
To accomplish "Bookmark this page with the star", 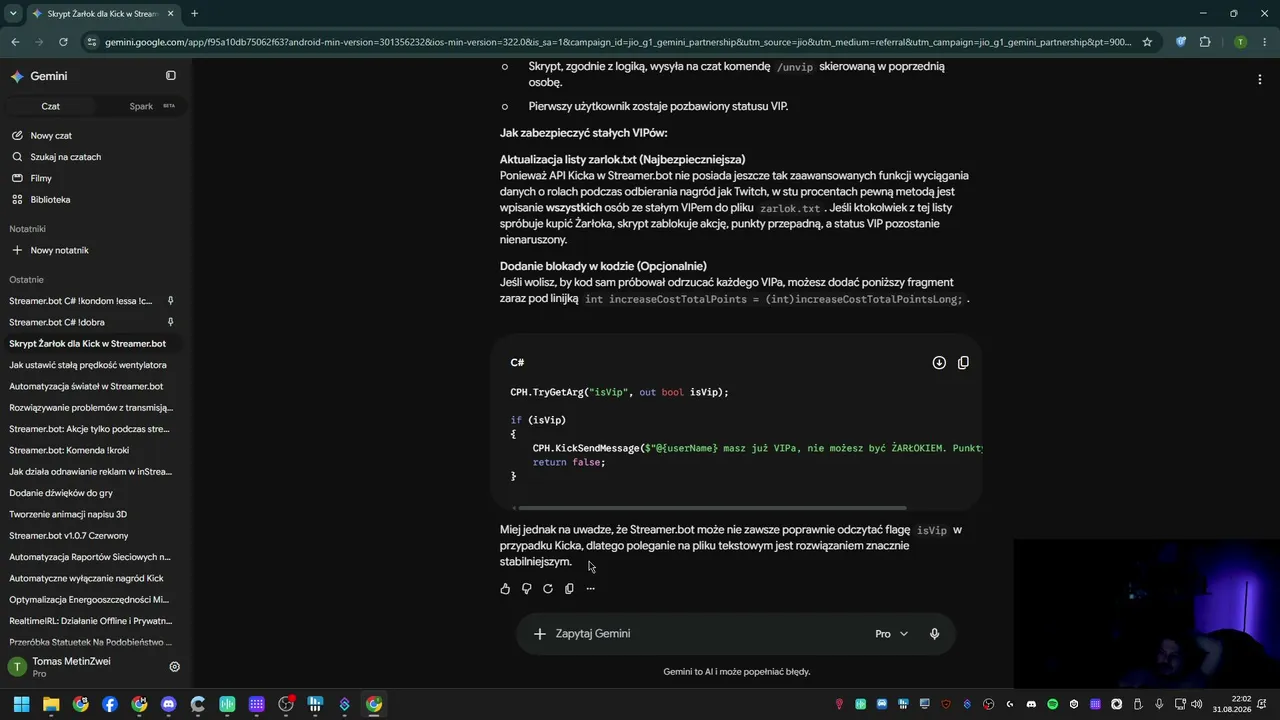I will 1147,42.
